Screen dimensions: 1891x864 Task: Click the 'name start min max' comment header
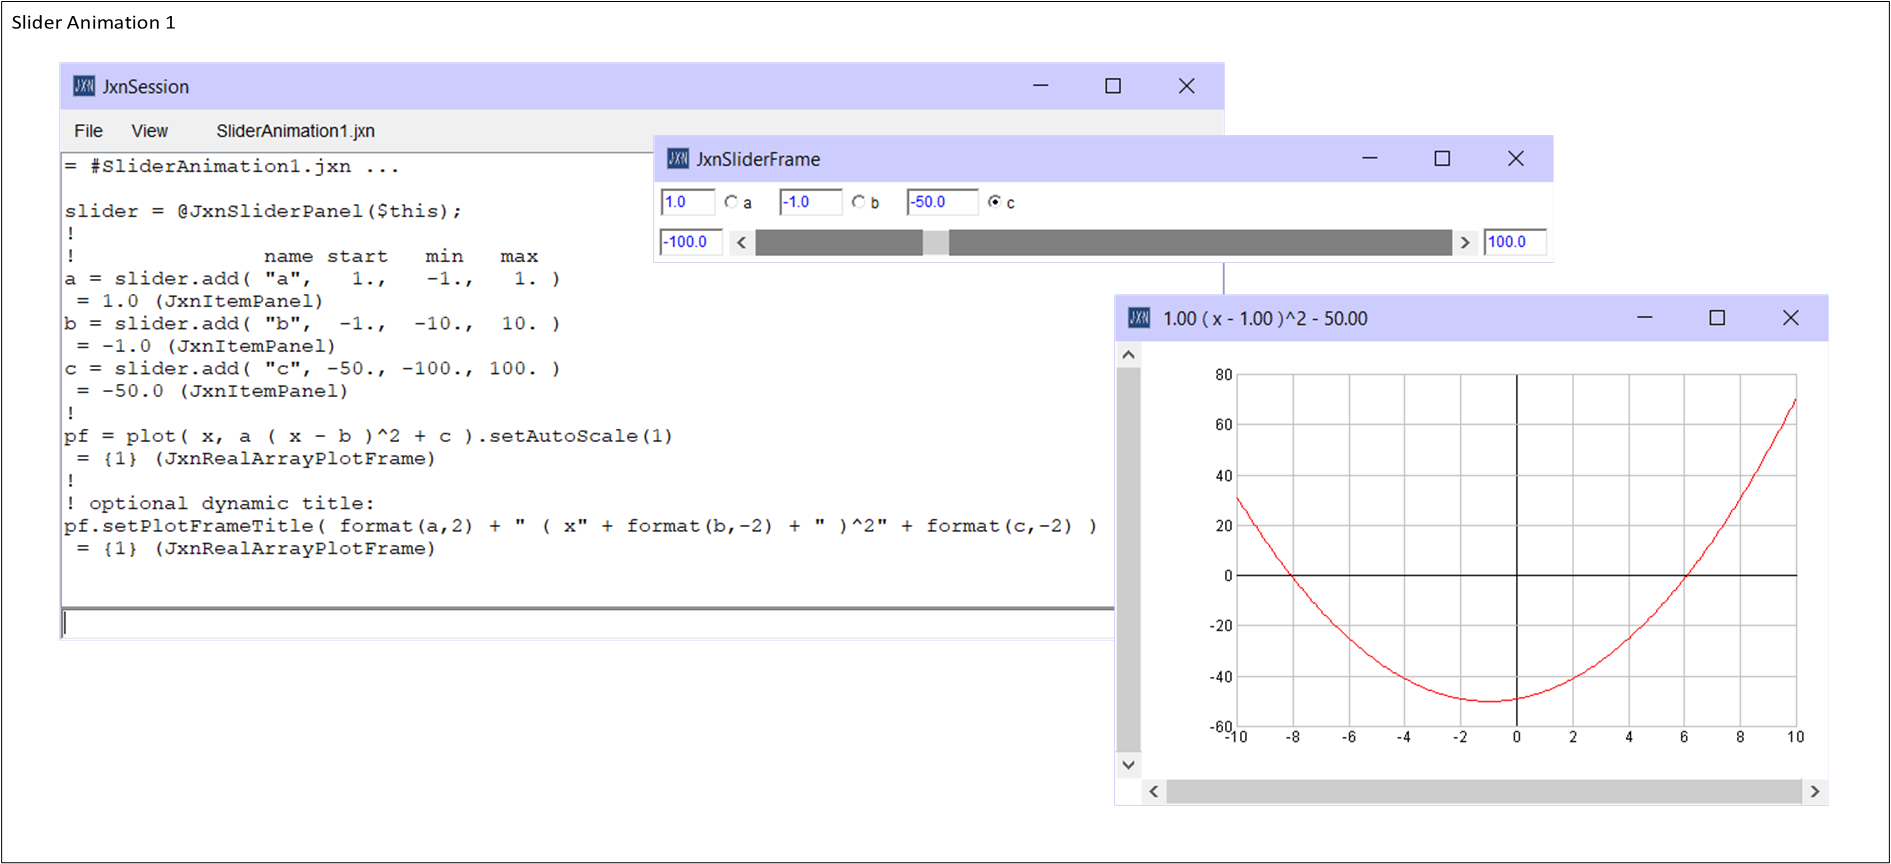(x=401, y=257)
